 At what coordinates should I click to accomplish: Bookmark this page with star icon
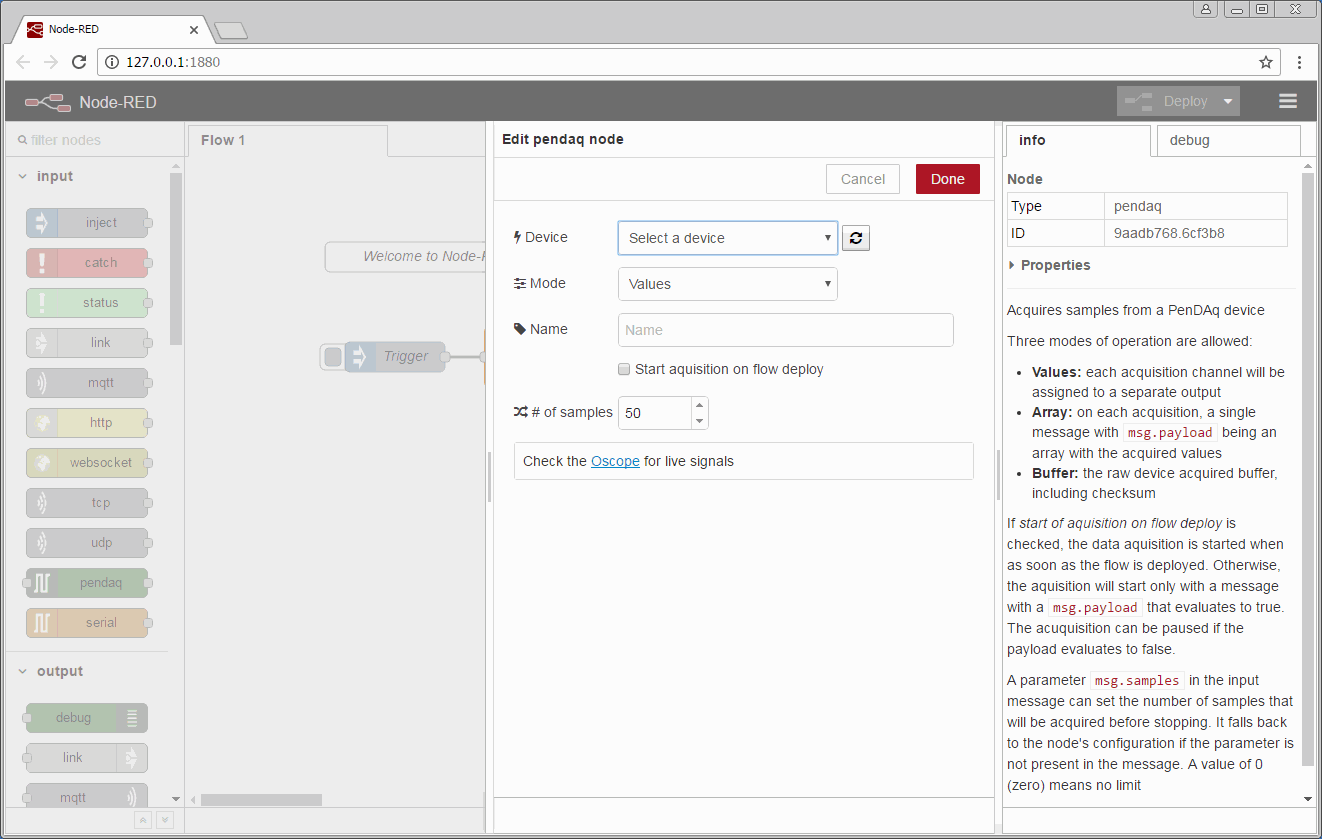point(1266,62)
